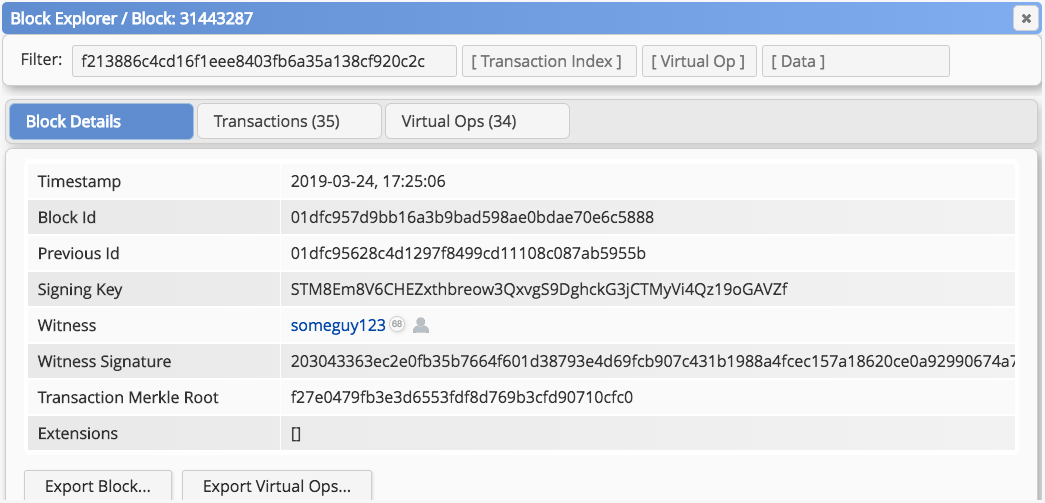Open the Virtual Ops (34) tab

[476, 121]
